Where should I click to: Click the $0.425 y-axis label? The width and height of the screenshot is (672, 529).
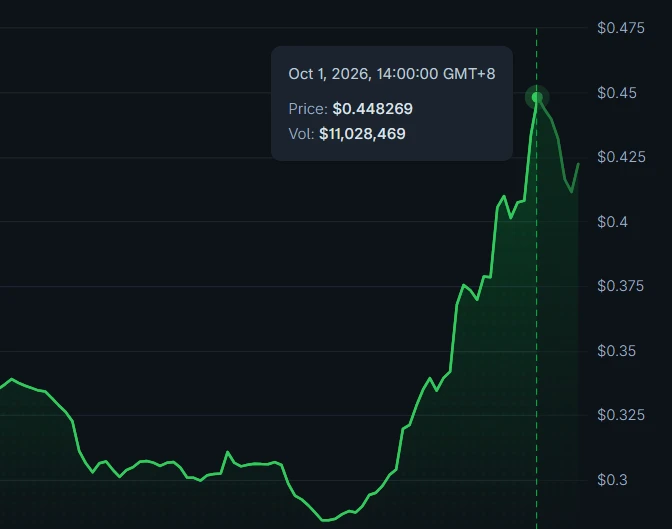pos(621,157)
